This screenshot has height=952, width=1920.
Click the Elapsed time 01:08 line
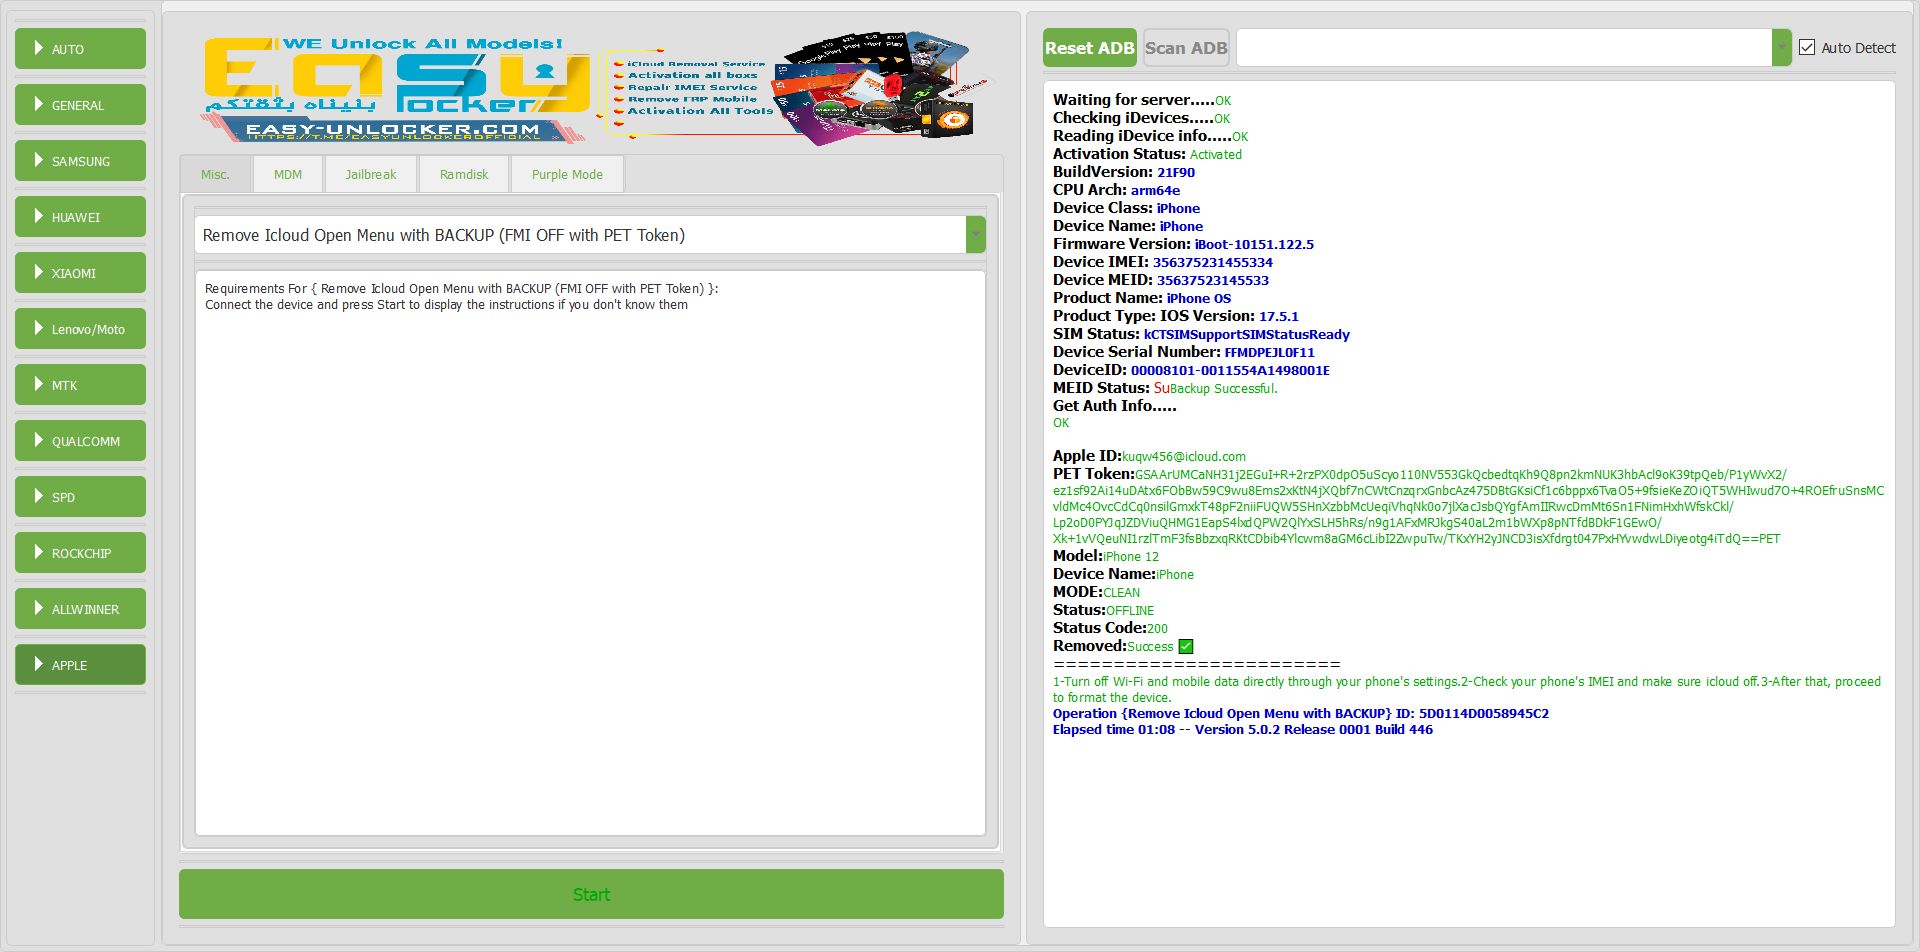click(1243, 730)
